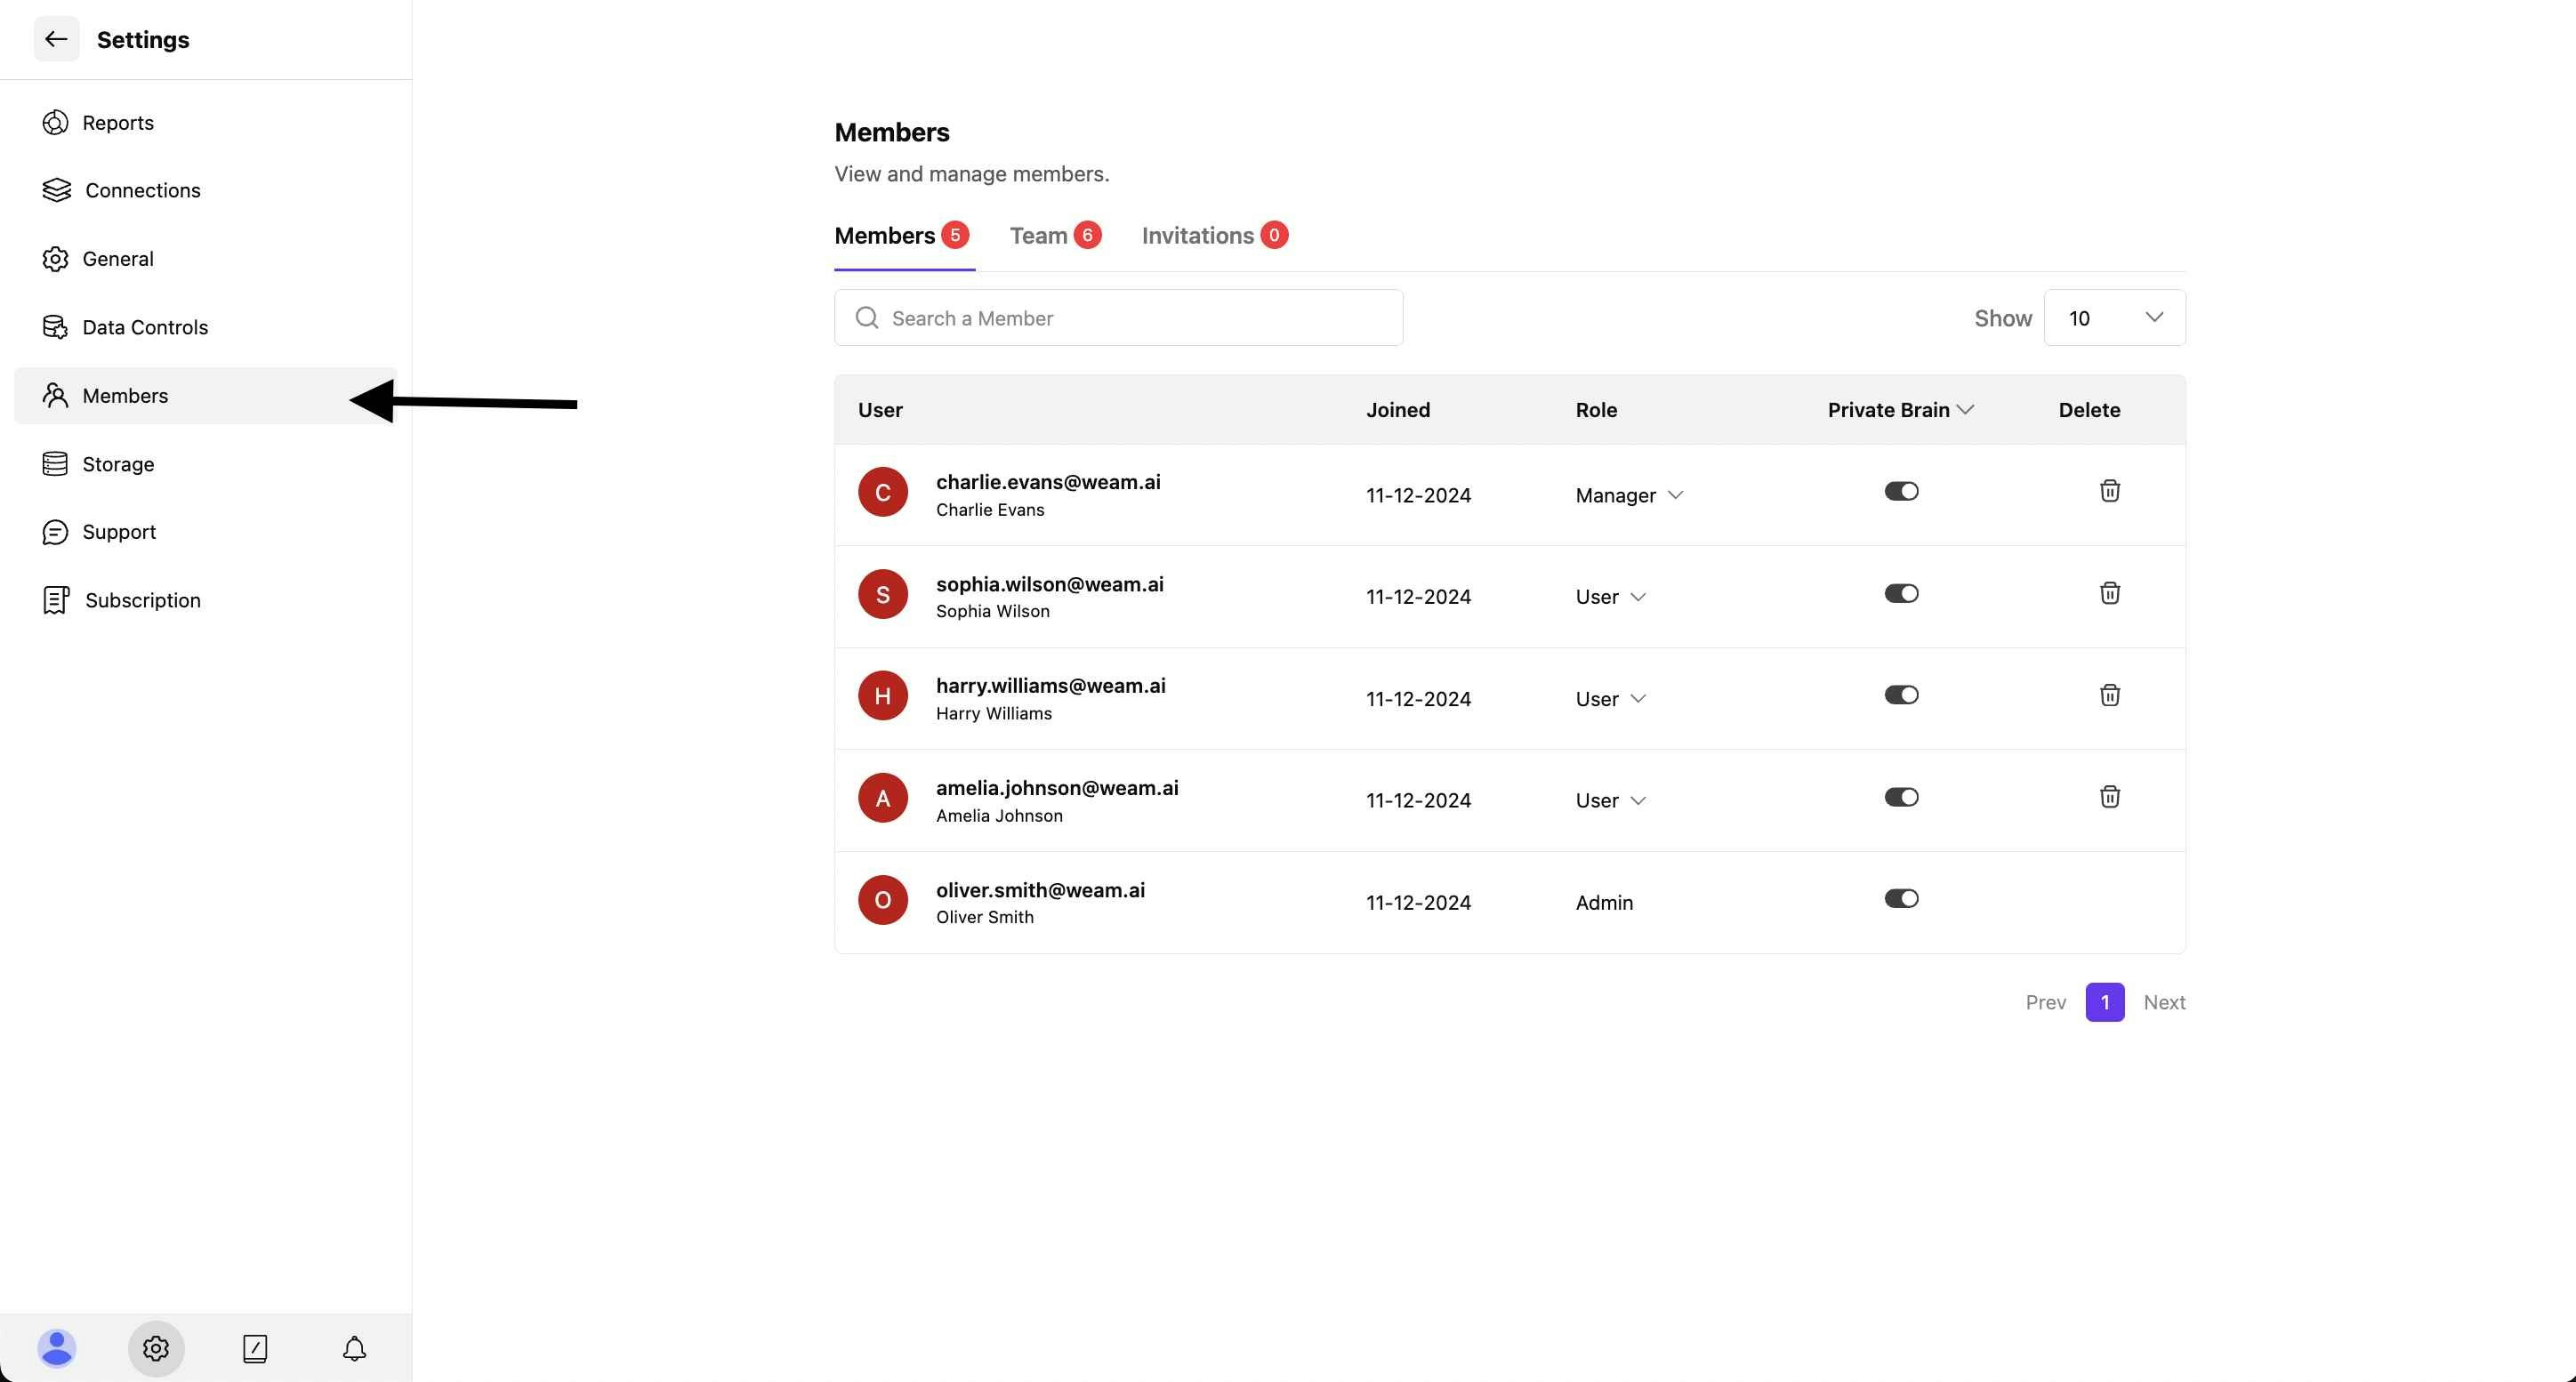The height and width of the screenshot is (1382, 2576).
Task: Remove Amelia Johnson using the trash icon
Action: 2109,797
